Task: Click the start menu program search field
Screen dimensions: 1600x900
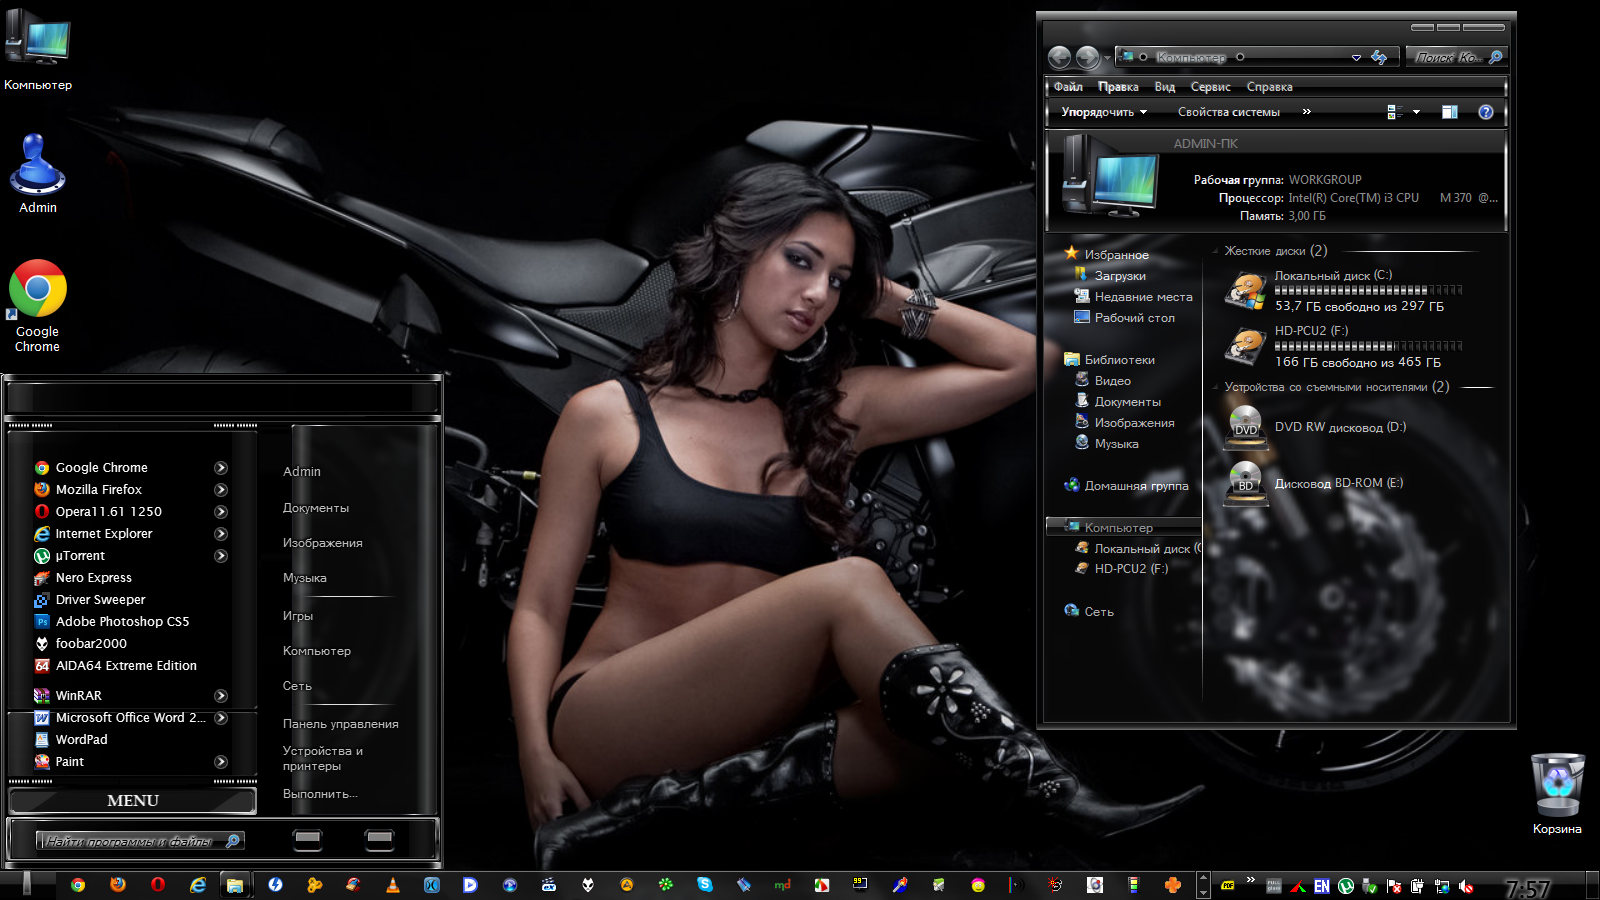Action: 130,841
